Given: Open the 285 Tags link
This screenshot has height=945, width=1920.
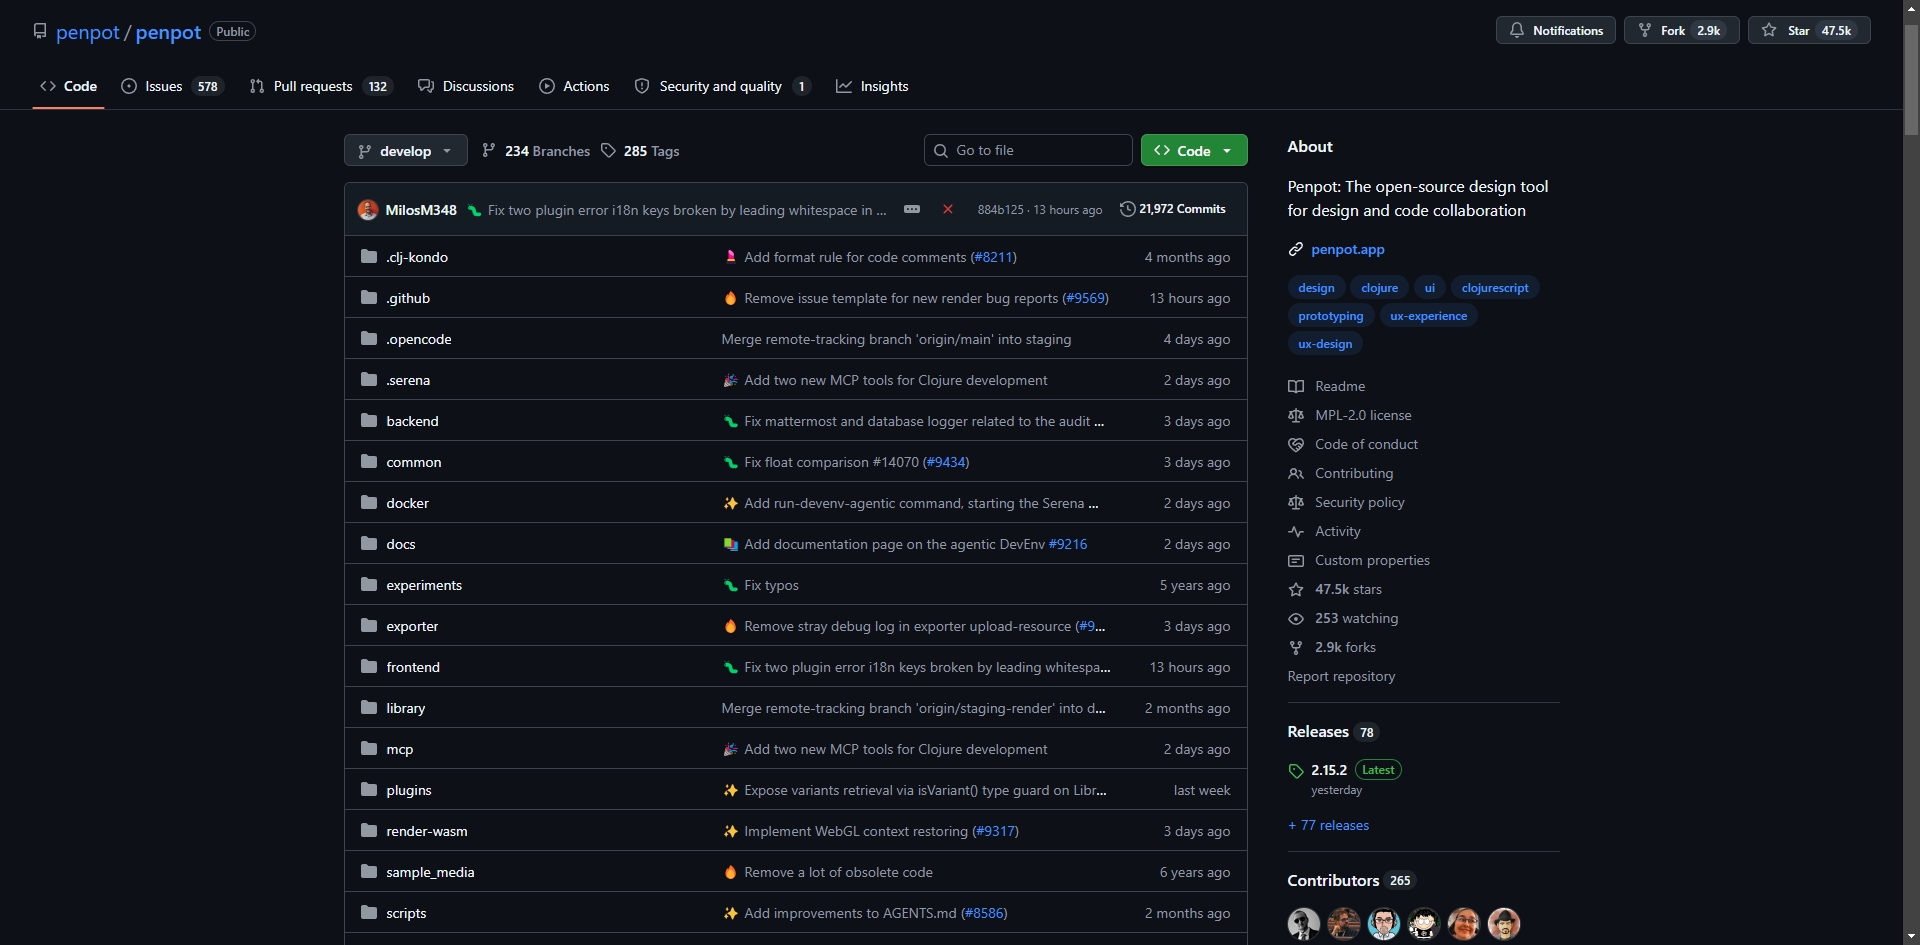Looking at the screenshot, I should (640, 151).
